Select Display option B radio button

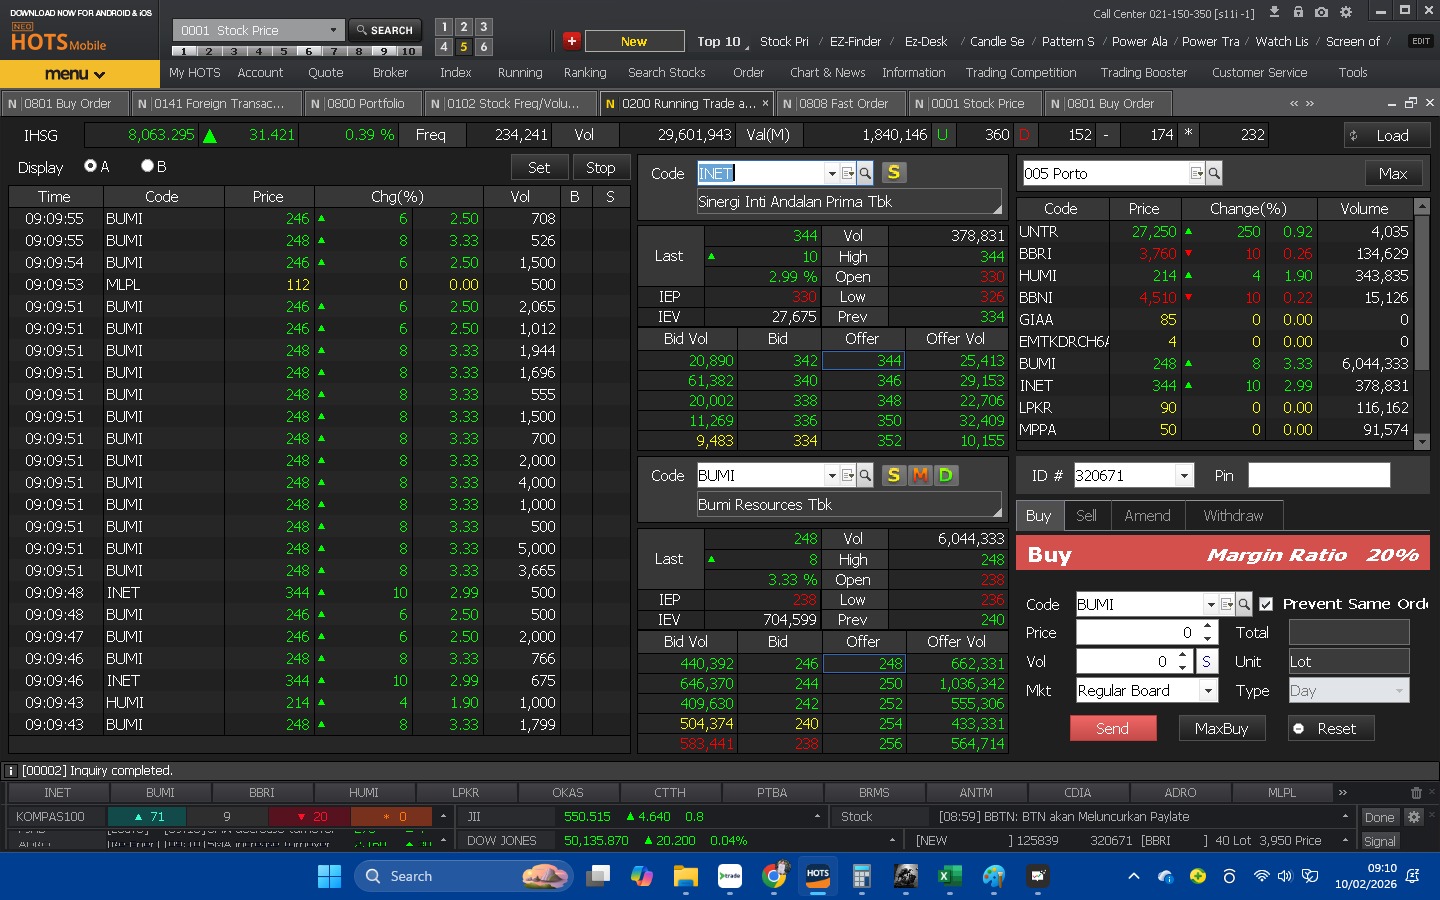(147, 166)
